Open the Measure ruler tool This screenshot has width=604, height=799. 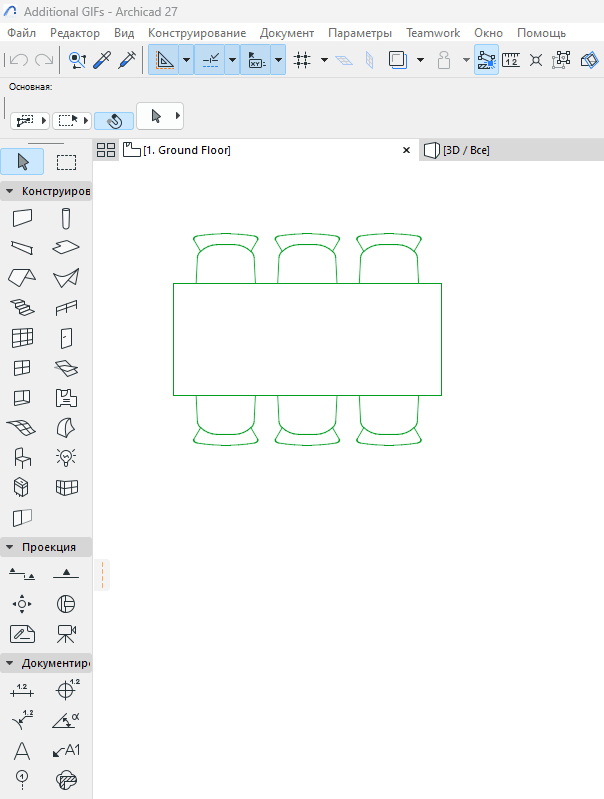pyautogui.click(x=511, y=60)
